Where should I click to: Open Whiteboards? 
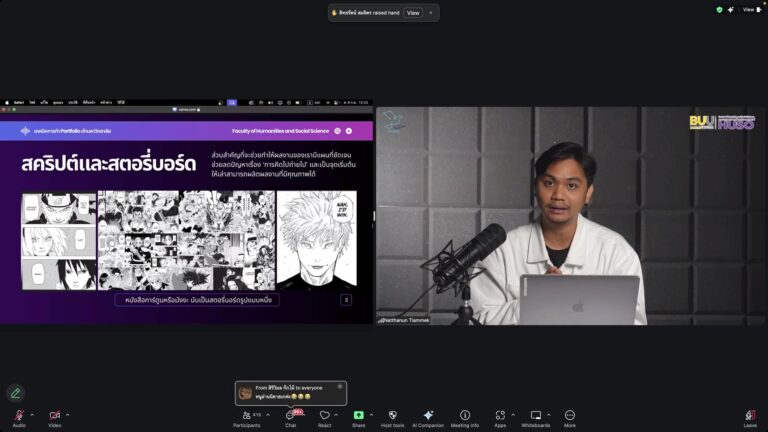click(x=536, y=418)
